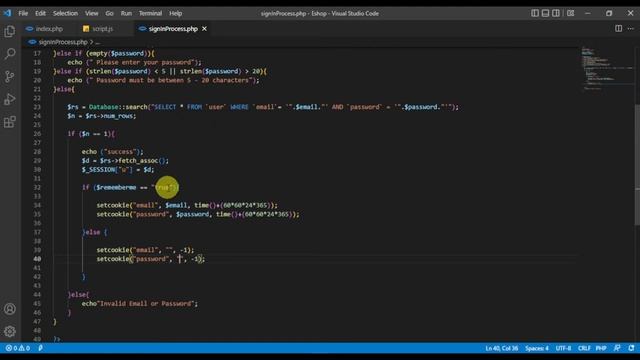Open the Extensions view

tap(10, 122)
